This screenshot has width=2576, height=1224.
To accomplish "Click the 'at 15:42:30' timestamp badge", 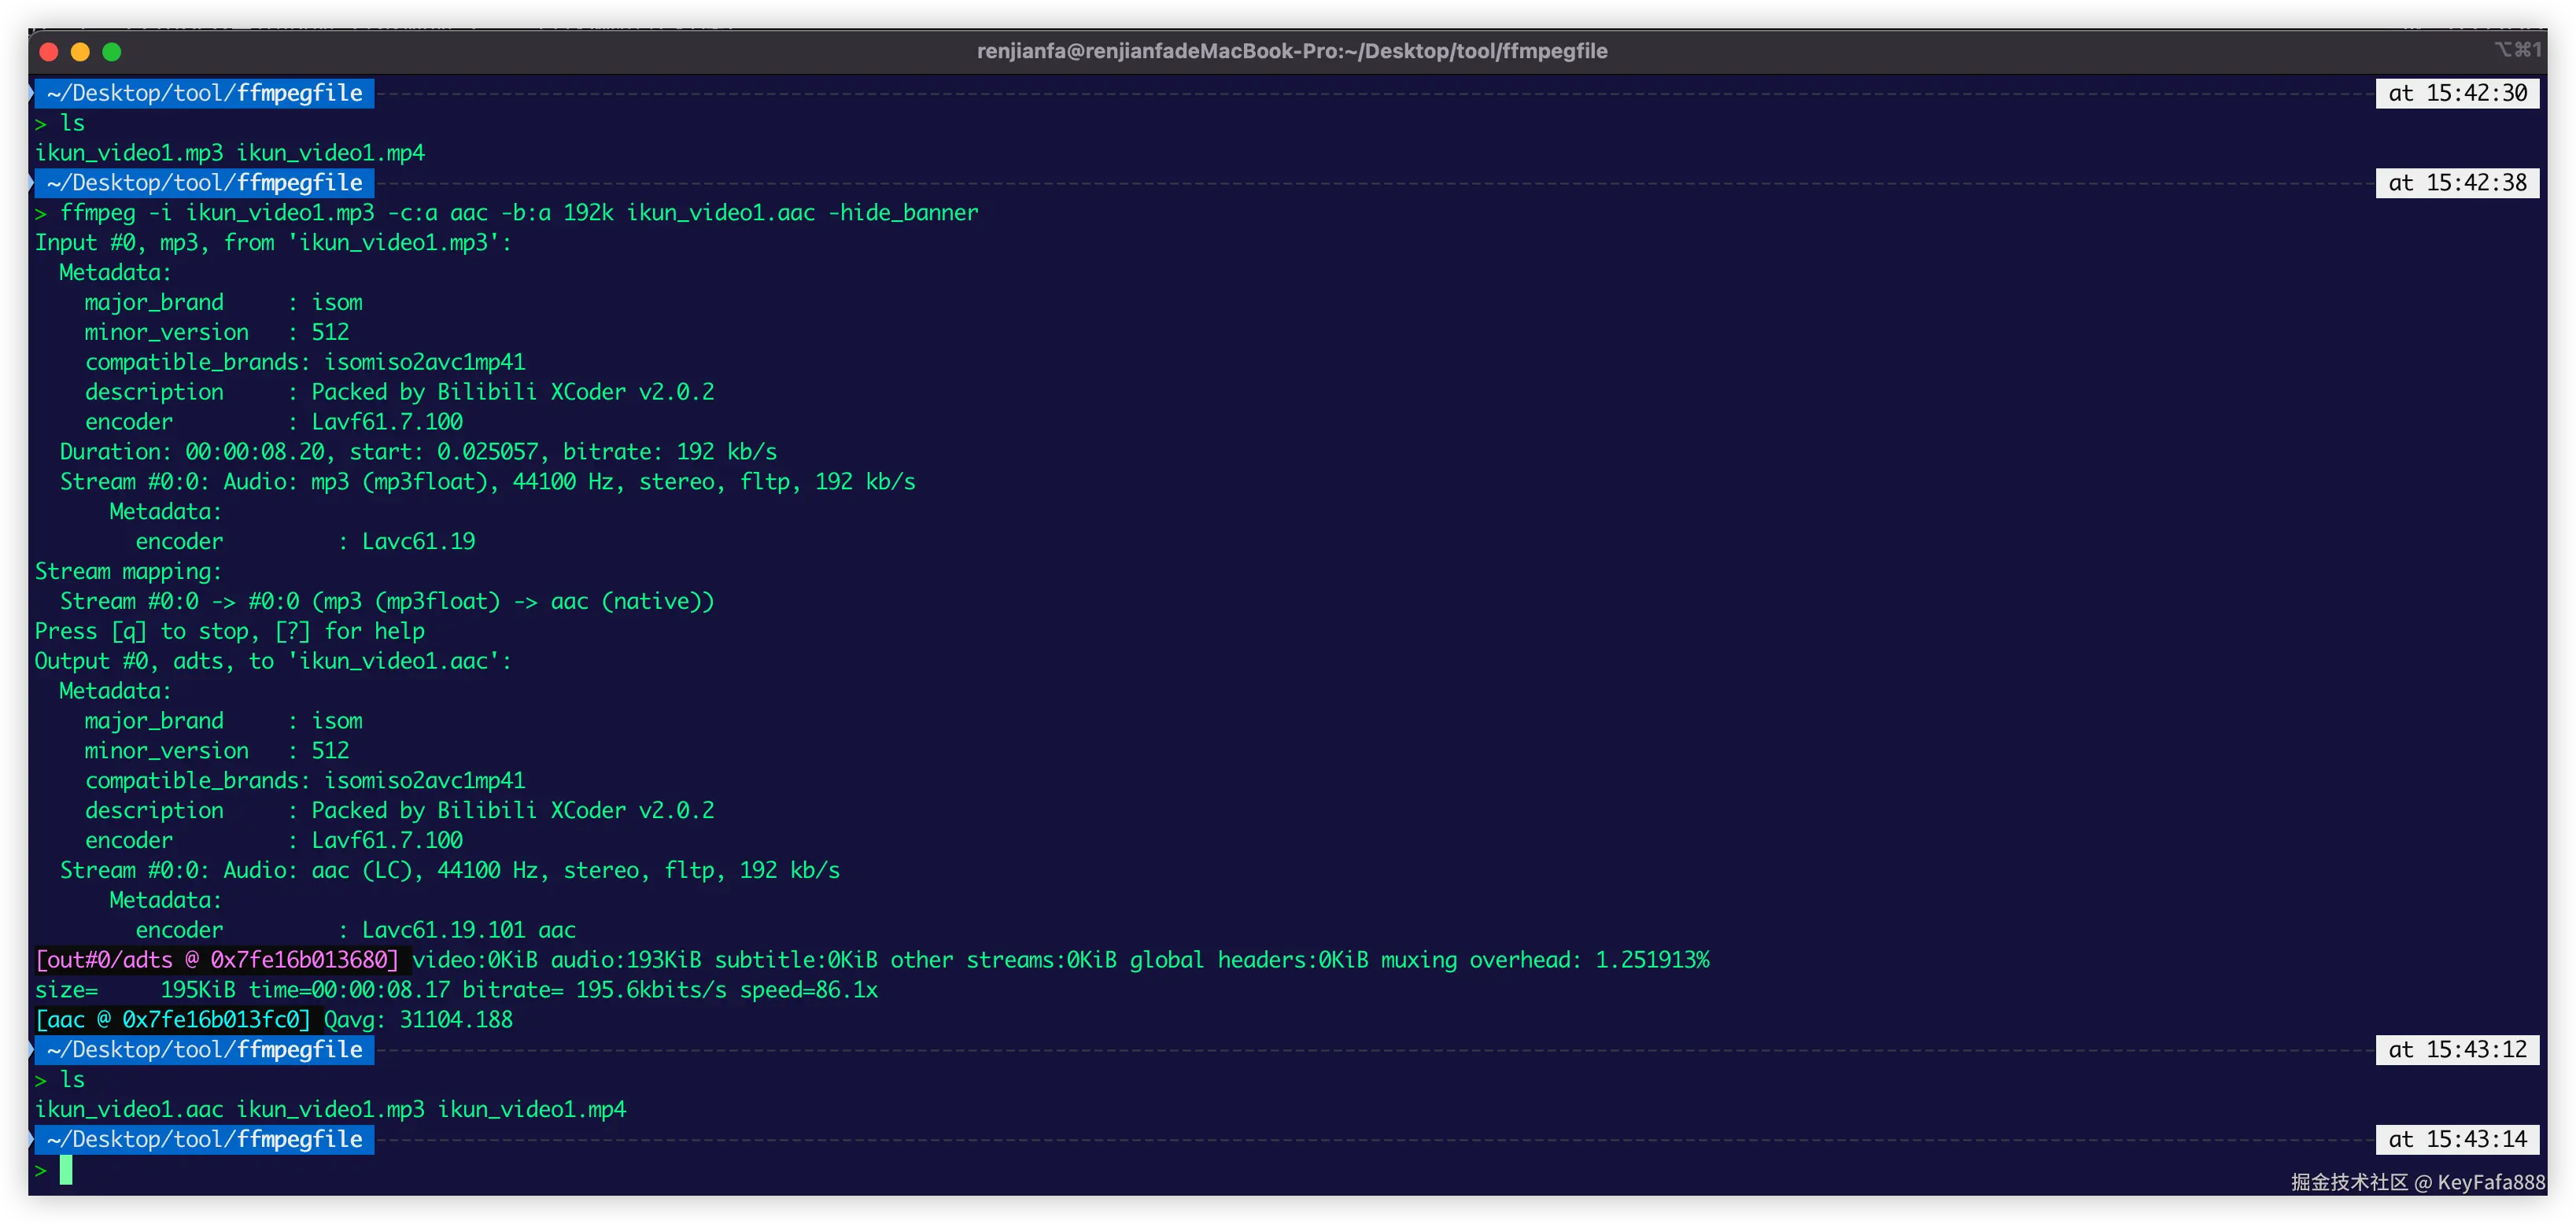I will [2457, 93].
